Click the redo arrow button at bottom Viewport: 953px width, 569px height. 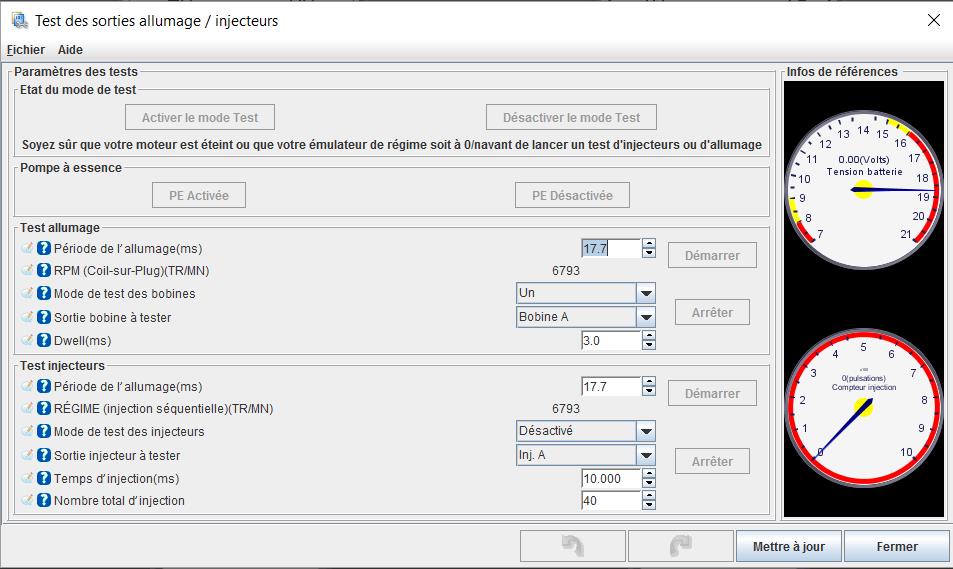pyautogui.click(x=681, y=547)
